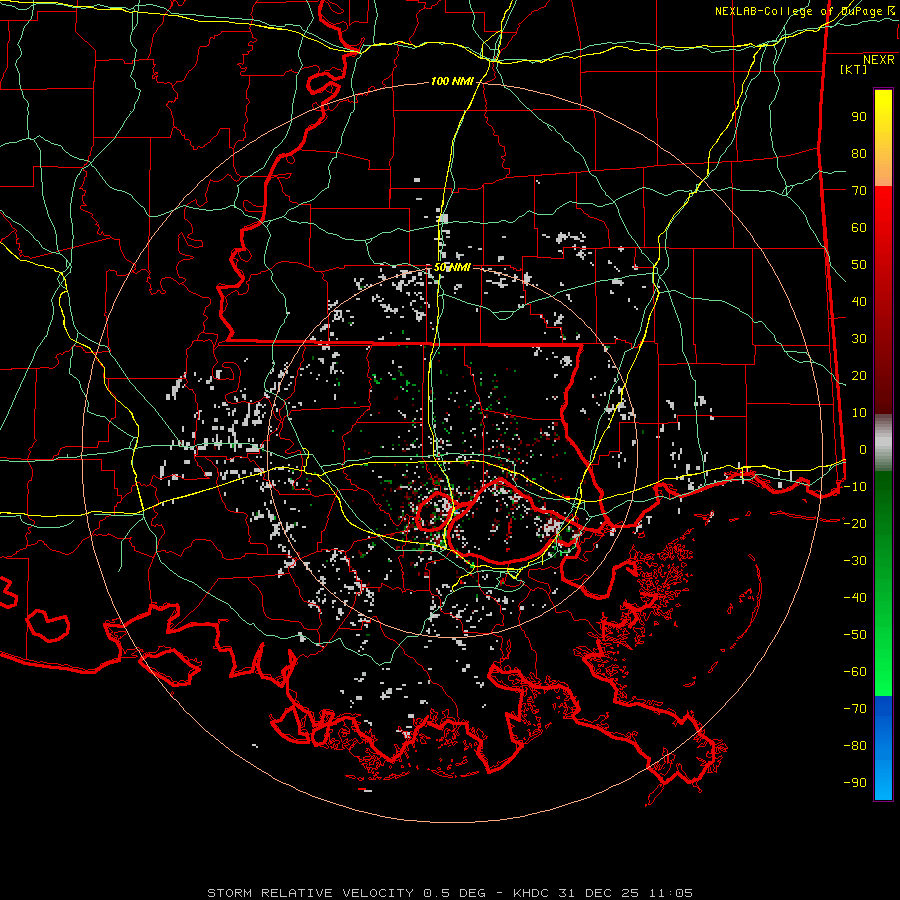The height and width of the screenshot is (900, 900).
Task: Click the 50 value on the velocity scale
Action: pyautogui.click(x=859, y=265)
